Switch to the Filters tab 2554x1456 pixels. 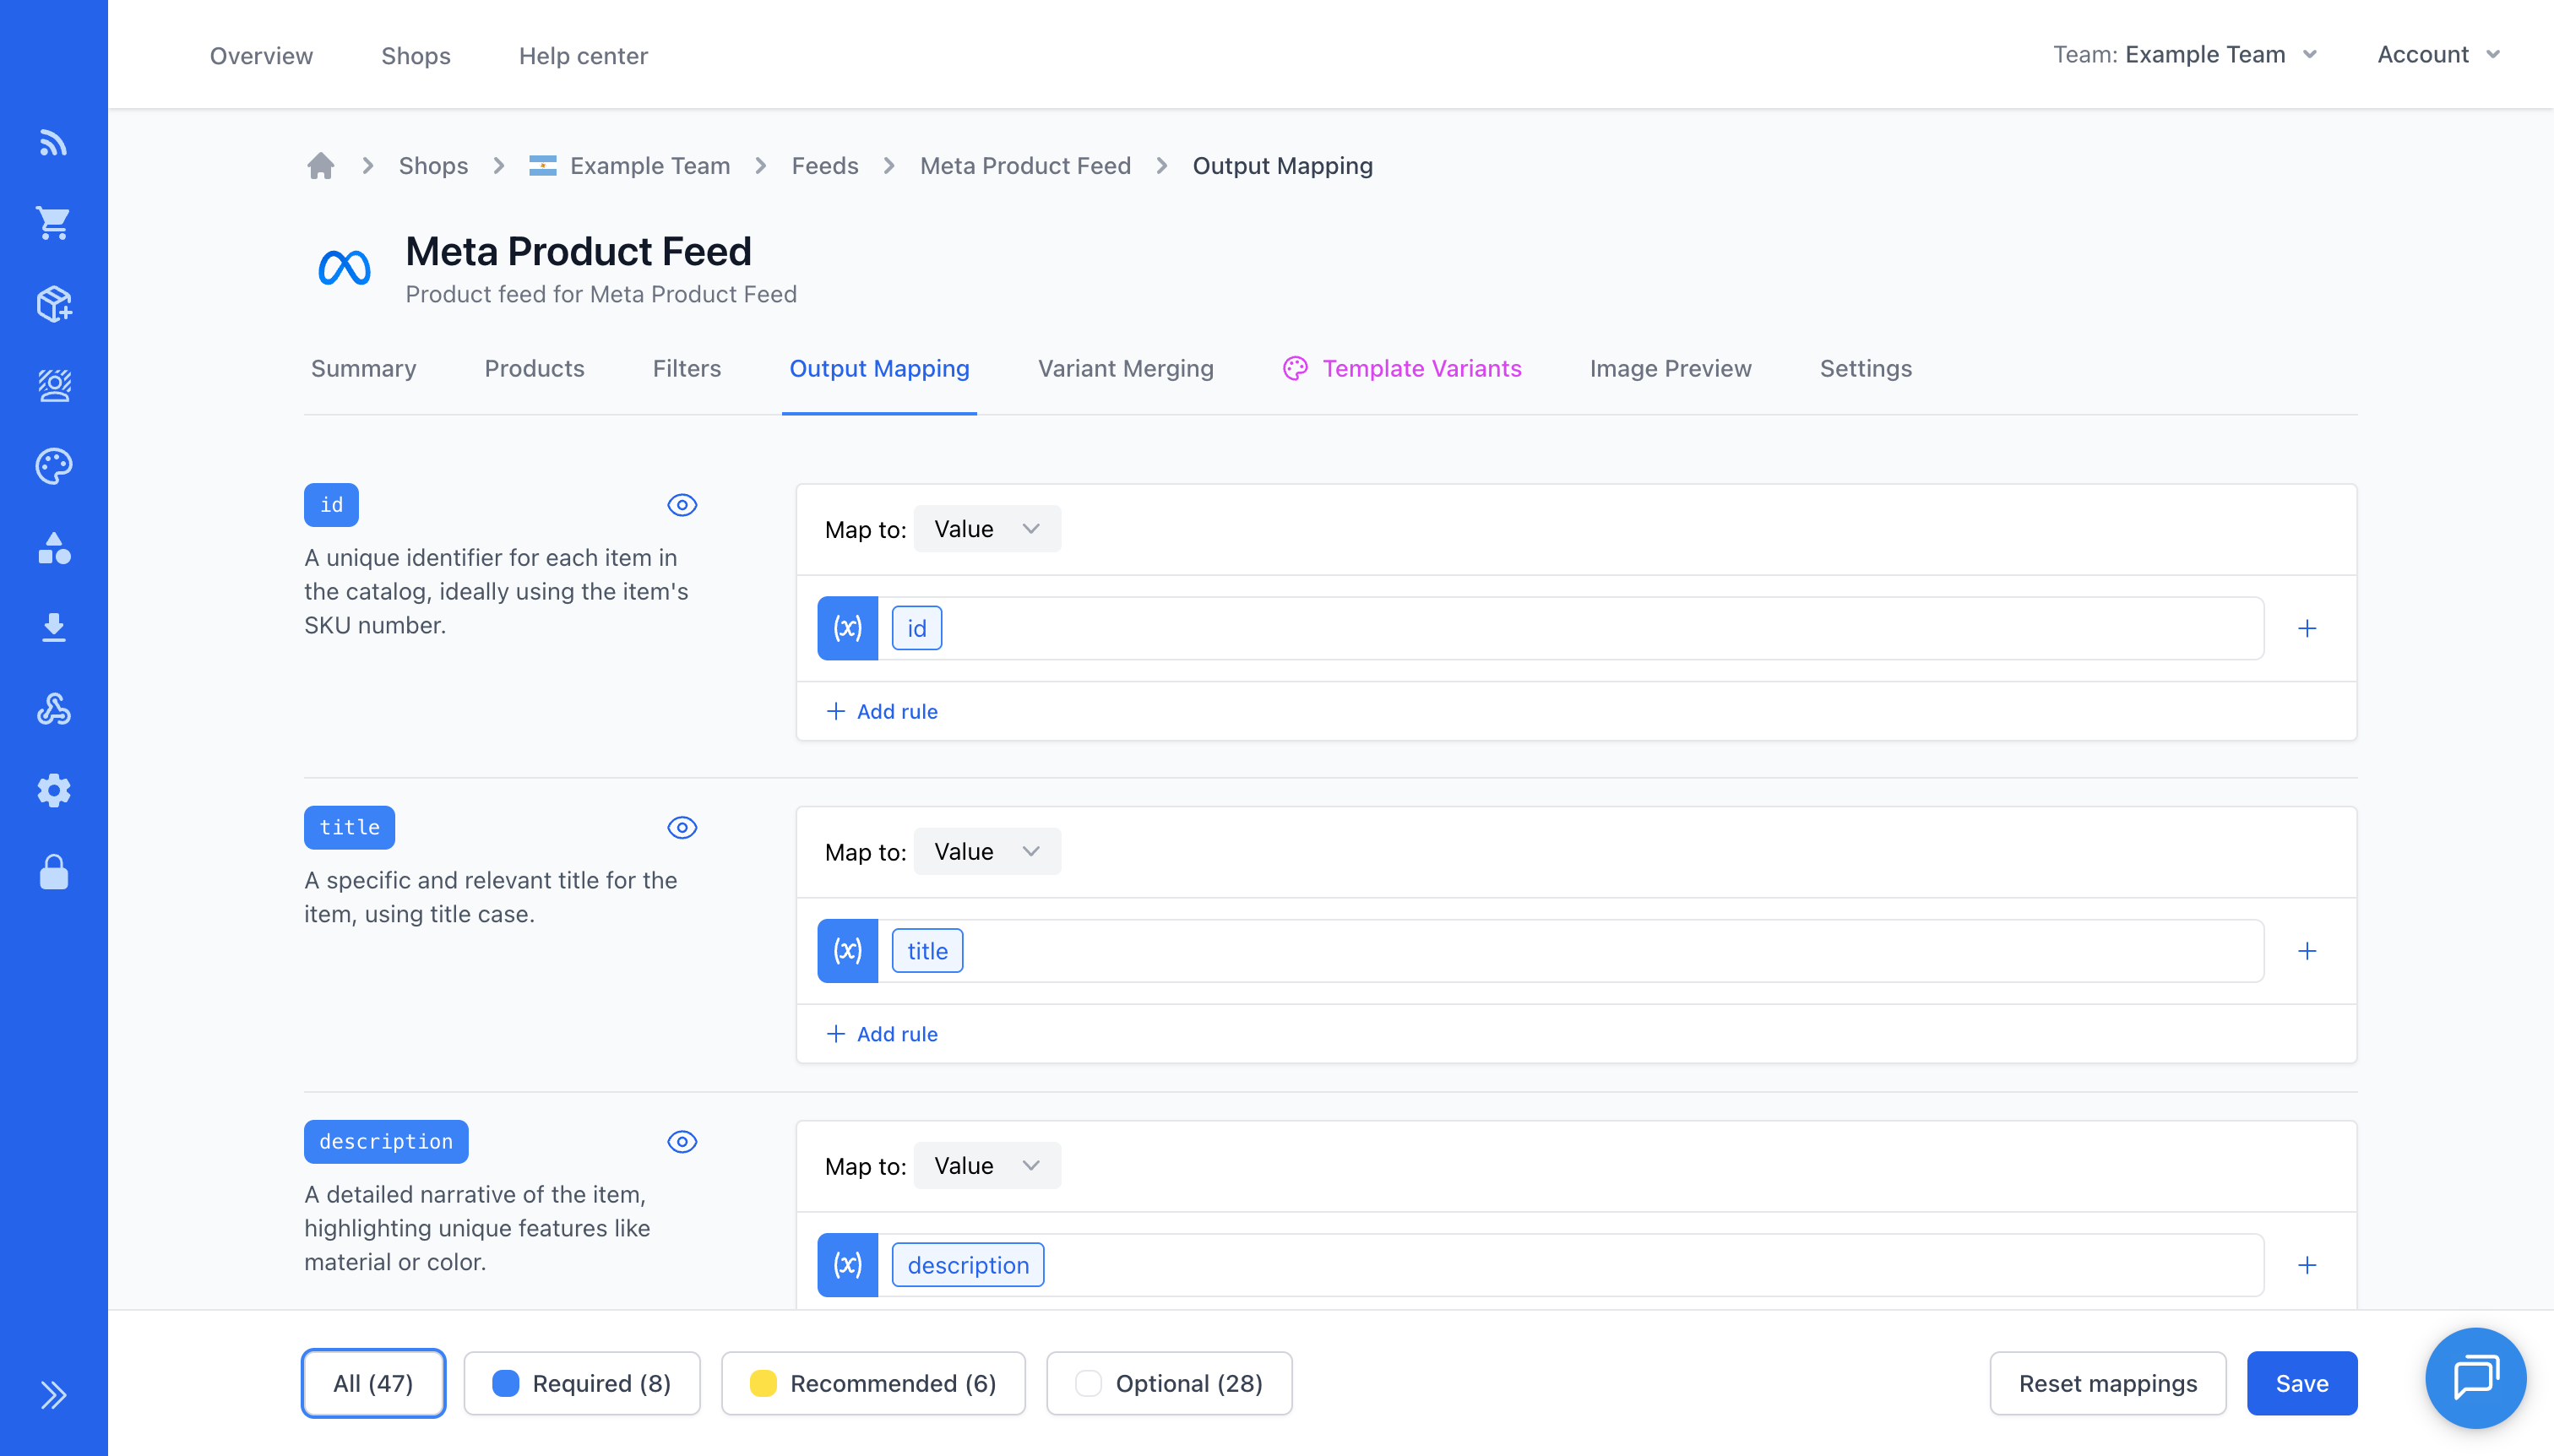click(x=687, y=369)
